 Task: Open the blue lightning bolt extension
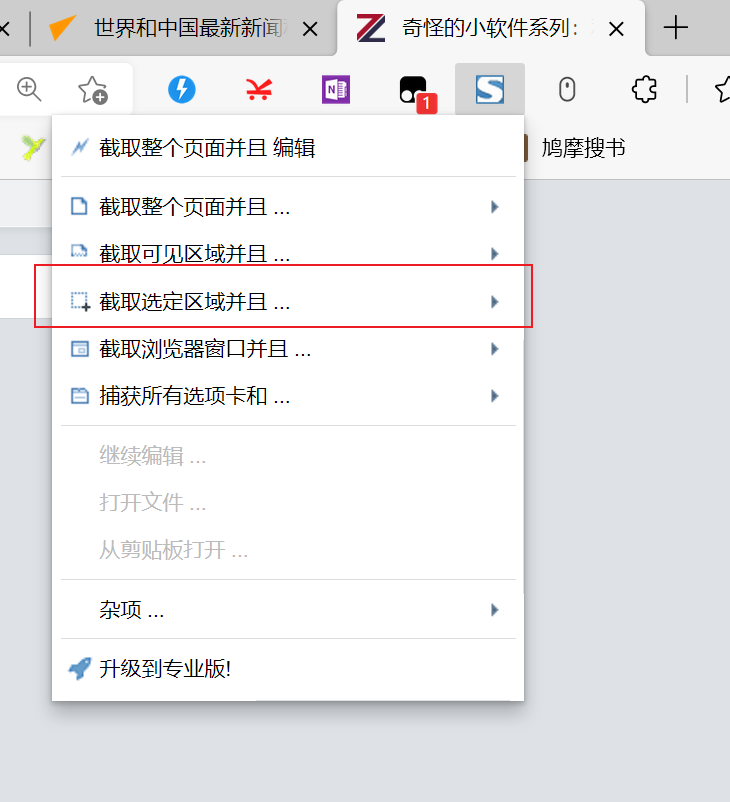coord(181,90)
